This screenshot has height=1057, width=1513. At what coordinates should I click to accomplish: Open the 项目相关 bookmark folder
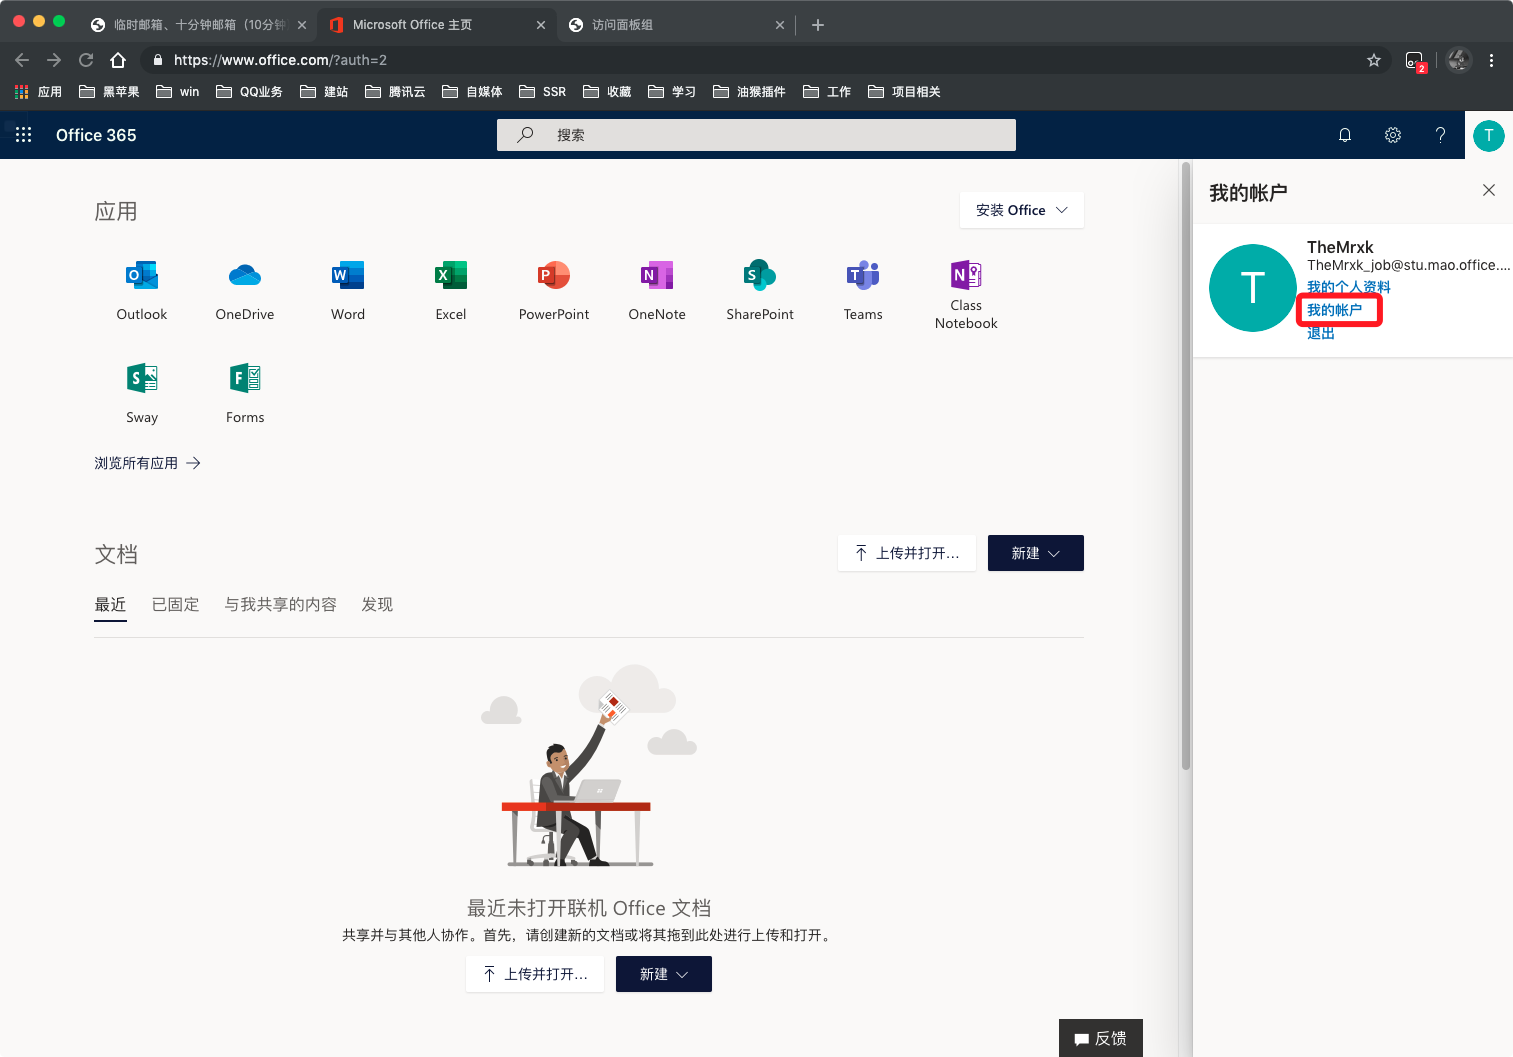click(904, 92)
